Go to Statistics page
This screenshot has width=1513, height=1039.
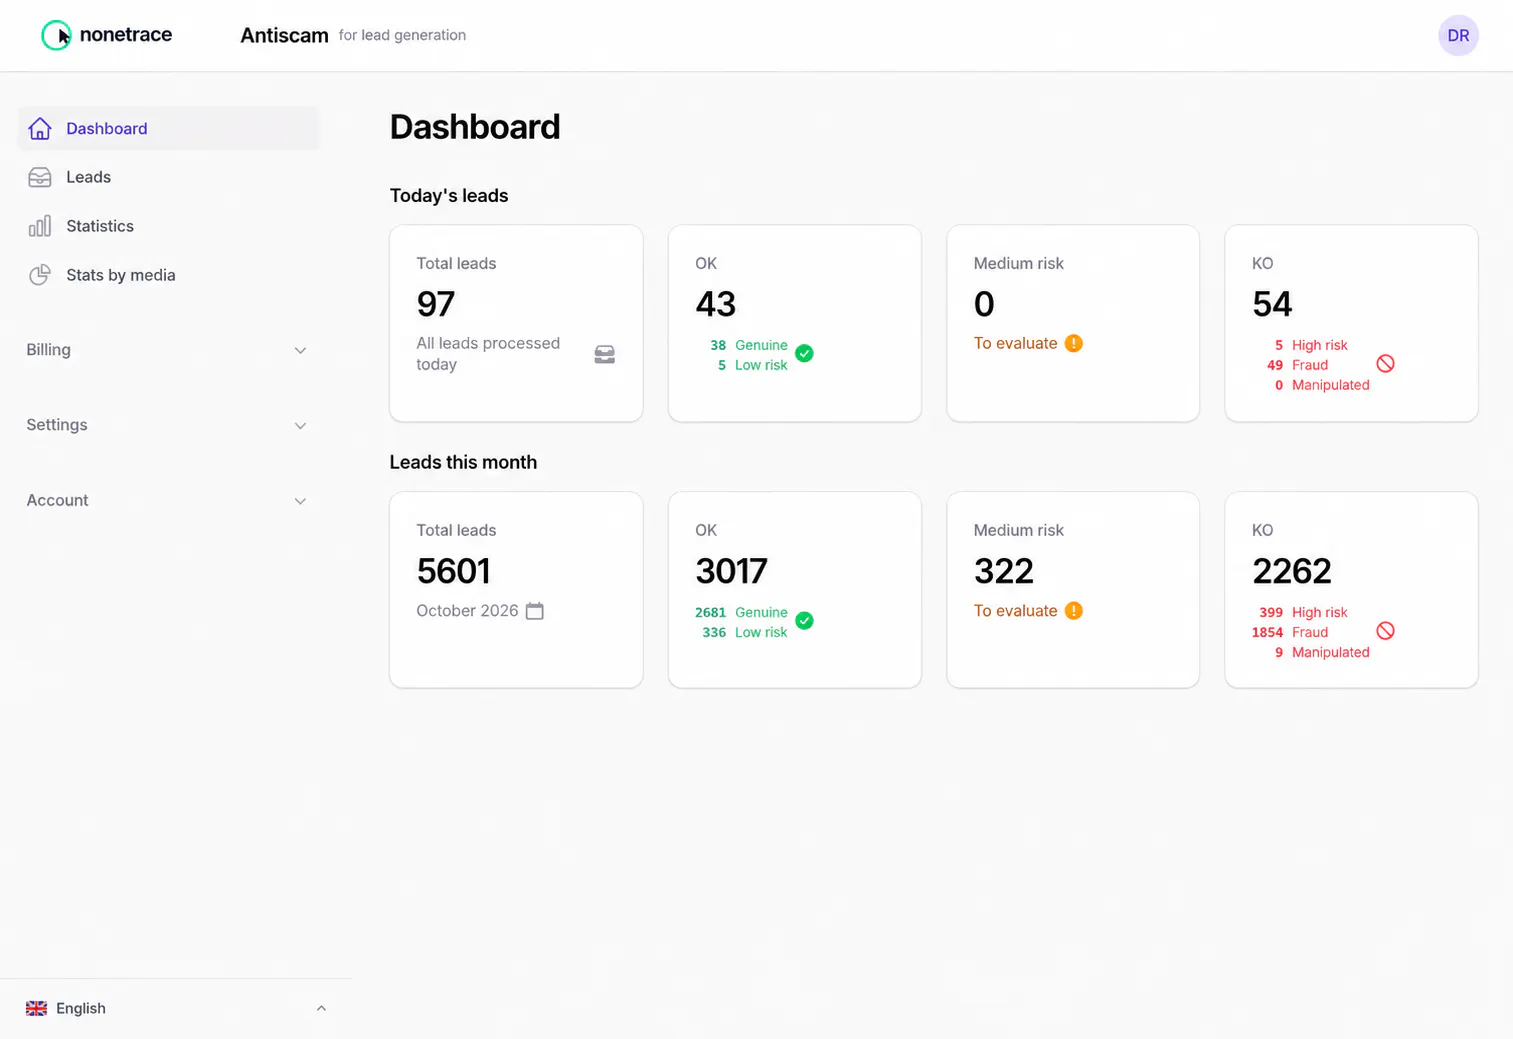(168, 226)
